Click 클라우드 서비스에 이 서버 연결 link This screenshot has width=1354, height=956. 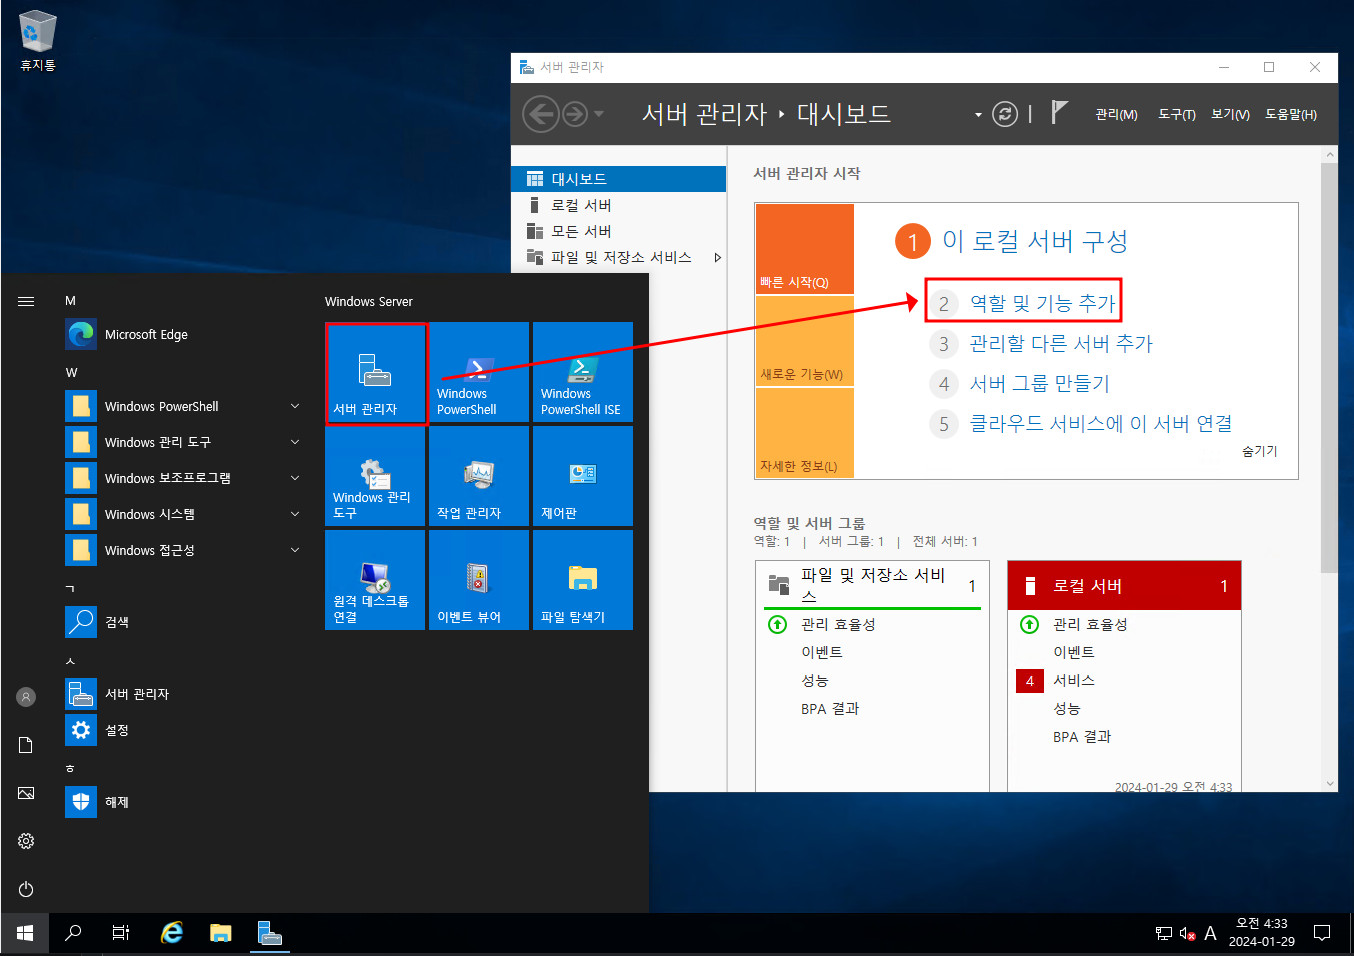(x=1100, y=424)
